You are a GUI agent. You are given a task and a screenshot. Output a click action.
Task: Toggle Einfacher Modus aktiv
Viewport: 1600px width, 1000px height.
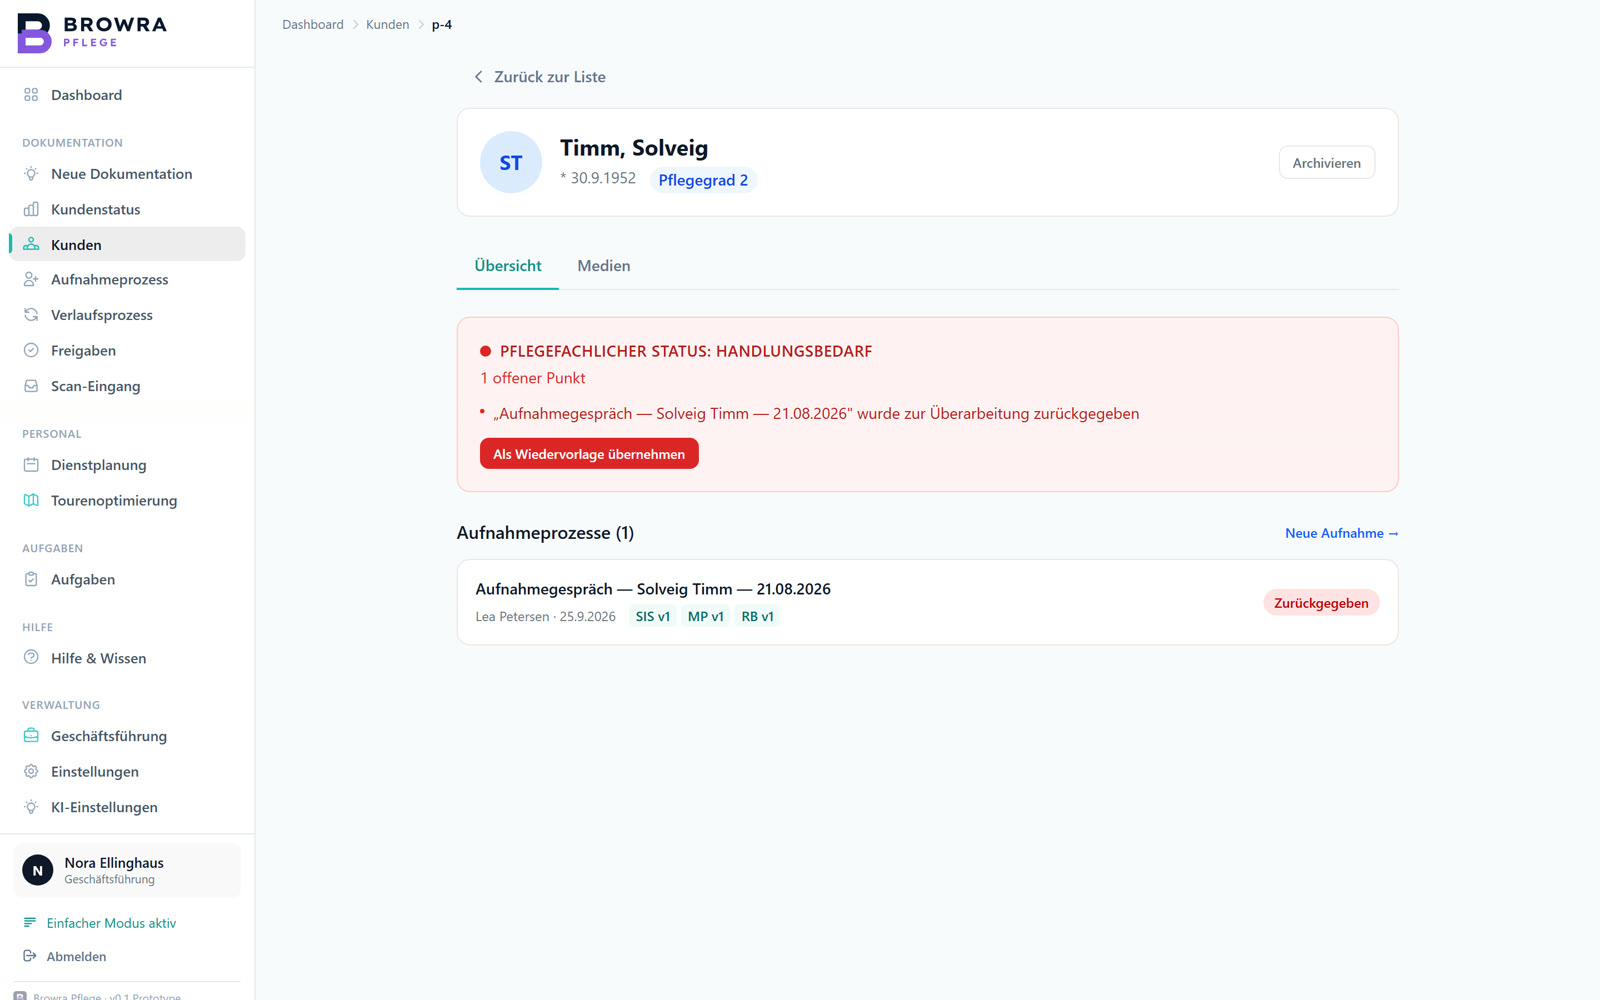[x=99, y=923]
